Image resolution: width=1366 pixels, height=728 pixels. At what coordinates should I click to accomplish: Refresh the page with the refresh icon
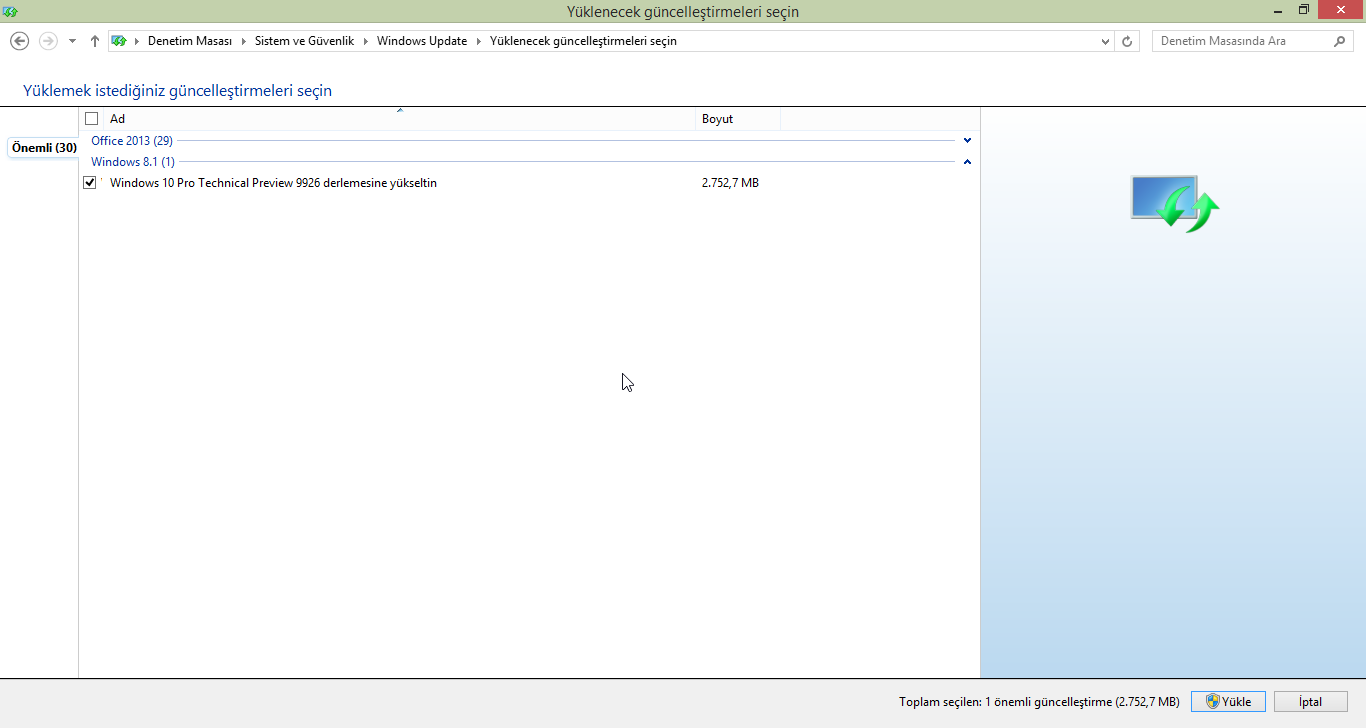[x=1127, y=41]
